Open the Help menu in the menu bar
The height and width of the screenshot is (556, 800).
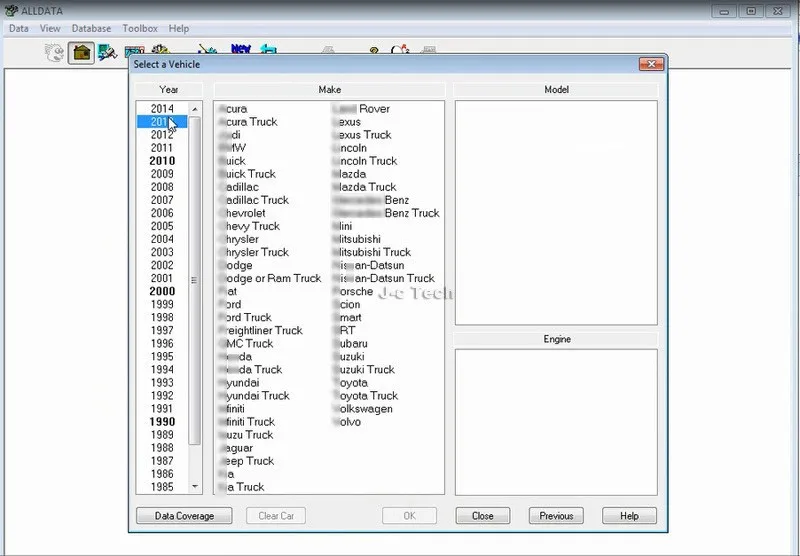pos(179,29)
